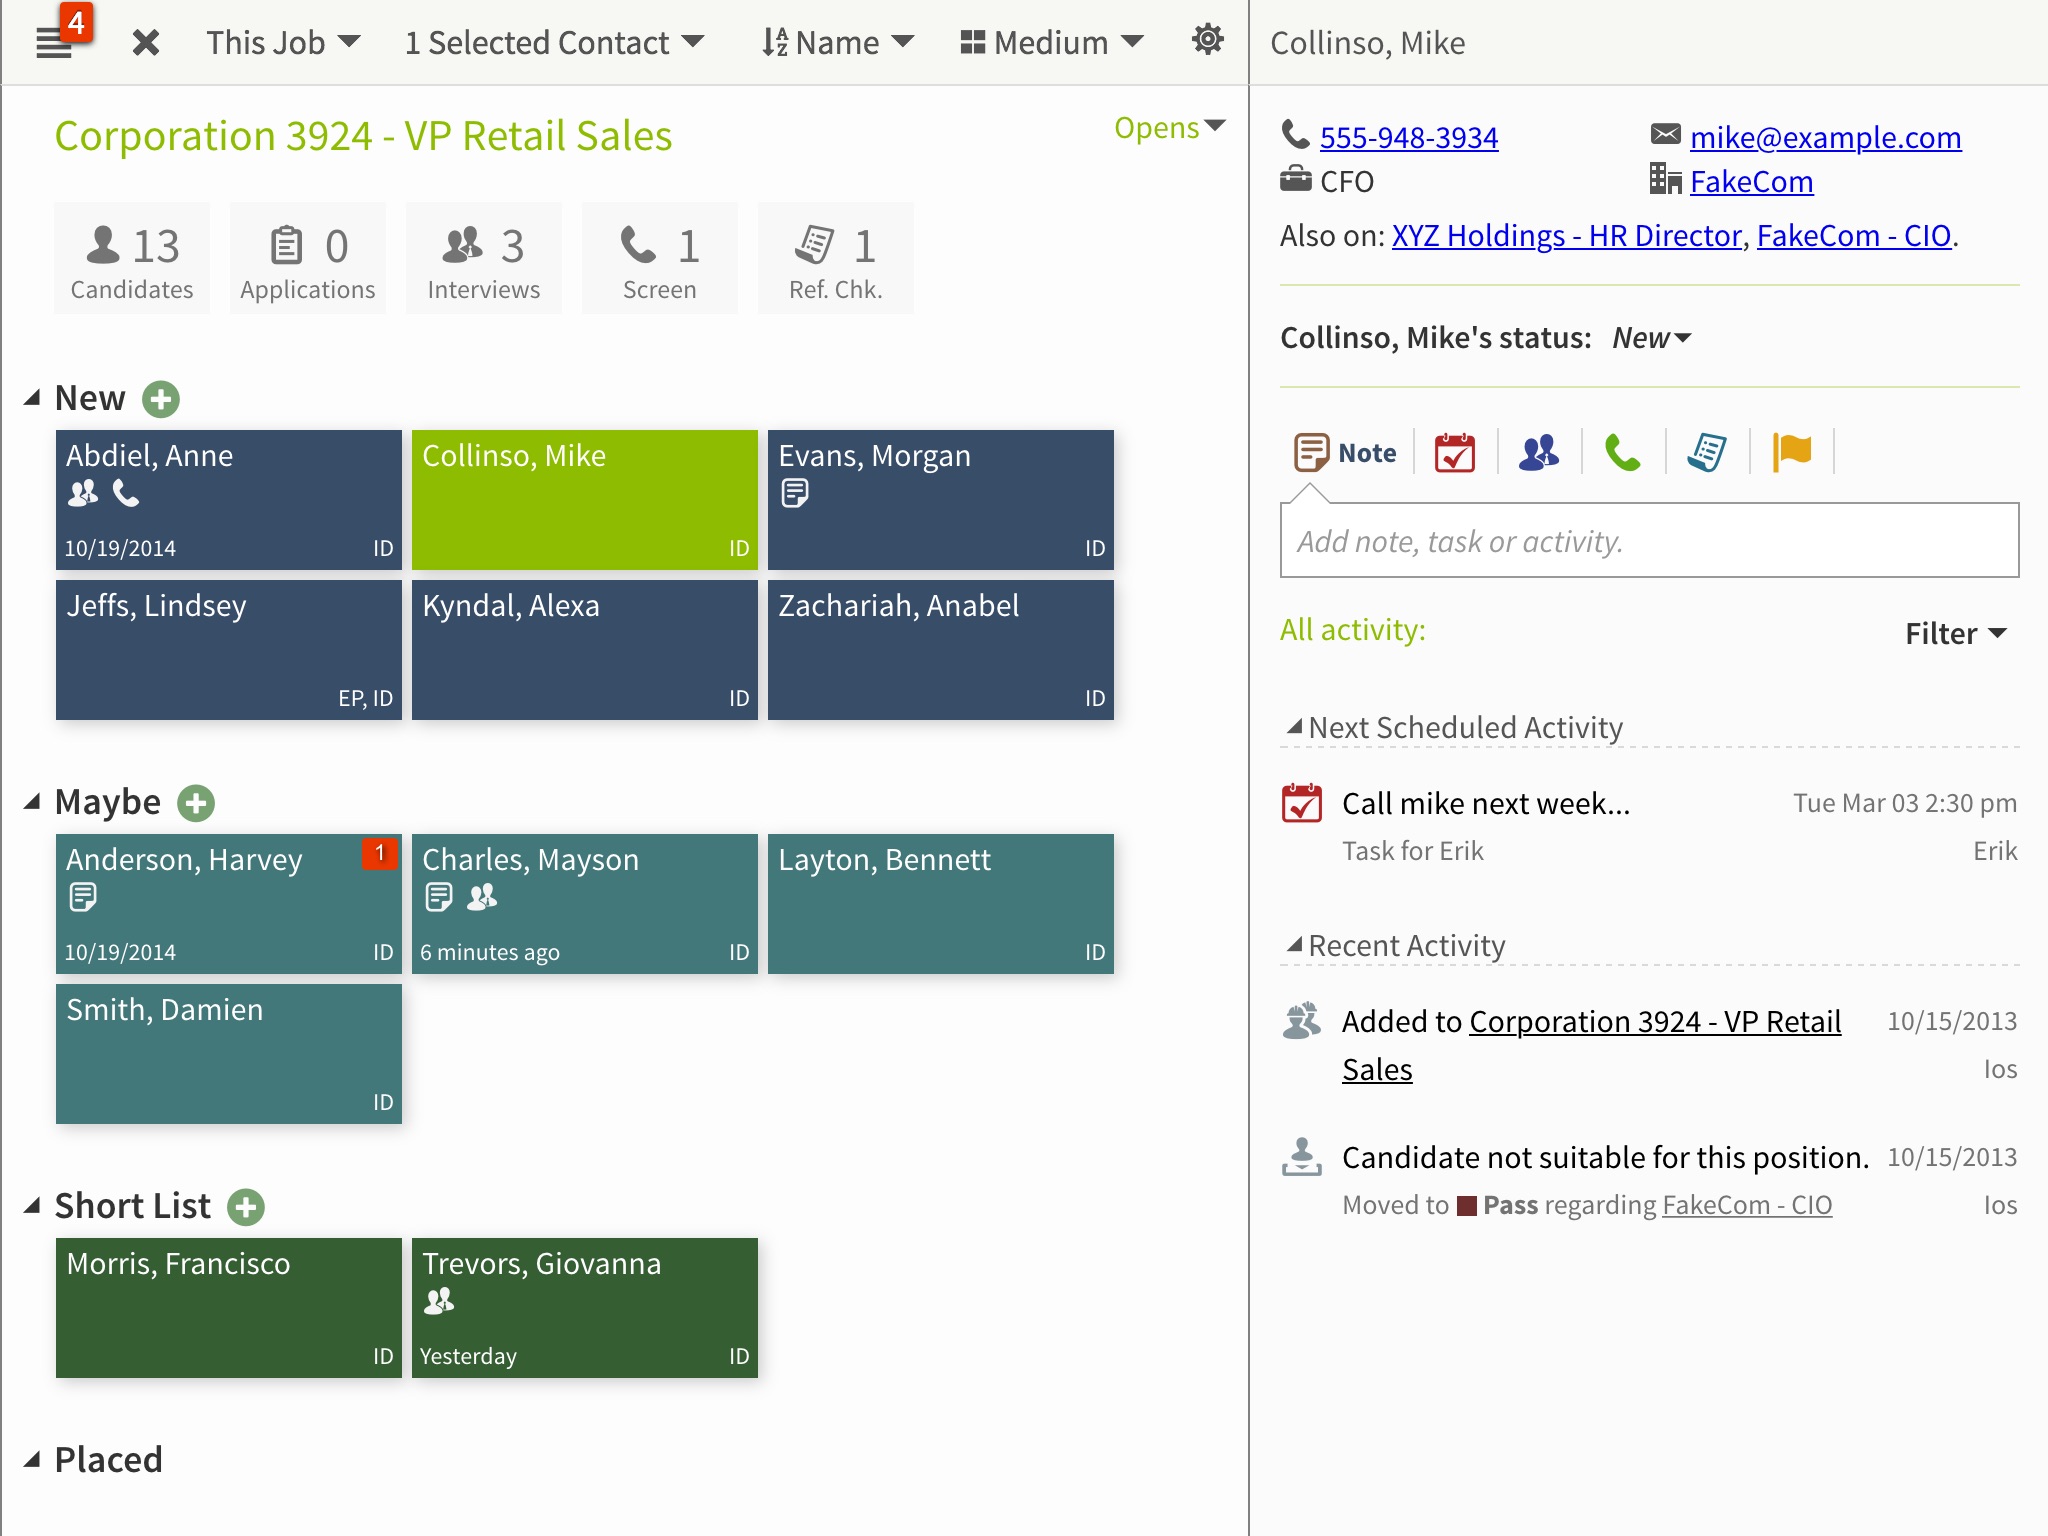Image resolution: width=2048 pixels, height=1536 pixels.
Task: Show the 1 Ref. Chk. tile
Action: (836, 258)
